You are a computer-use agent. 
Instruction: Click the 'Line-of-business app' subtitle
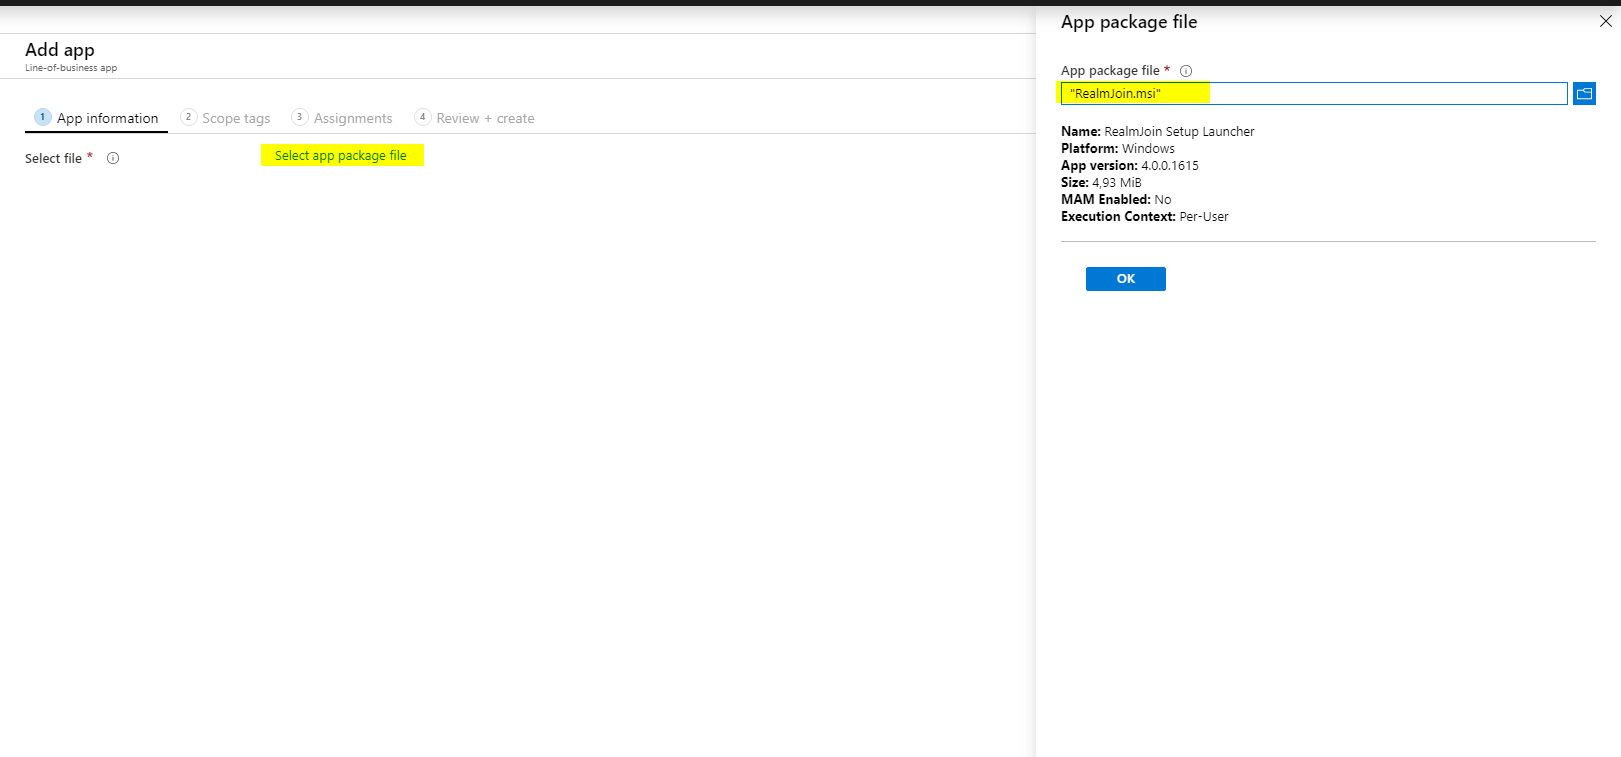pyautogui.click(x=71, y=68)
